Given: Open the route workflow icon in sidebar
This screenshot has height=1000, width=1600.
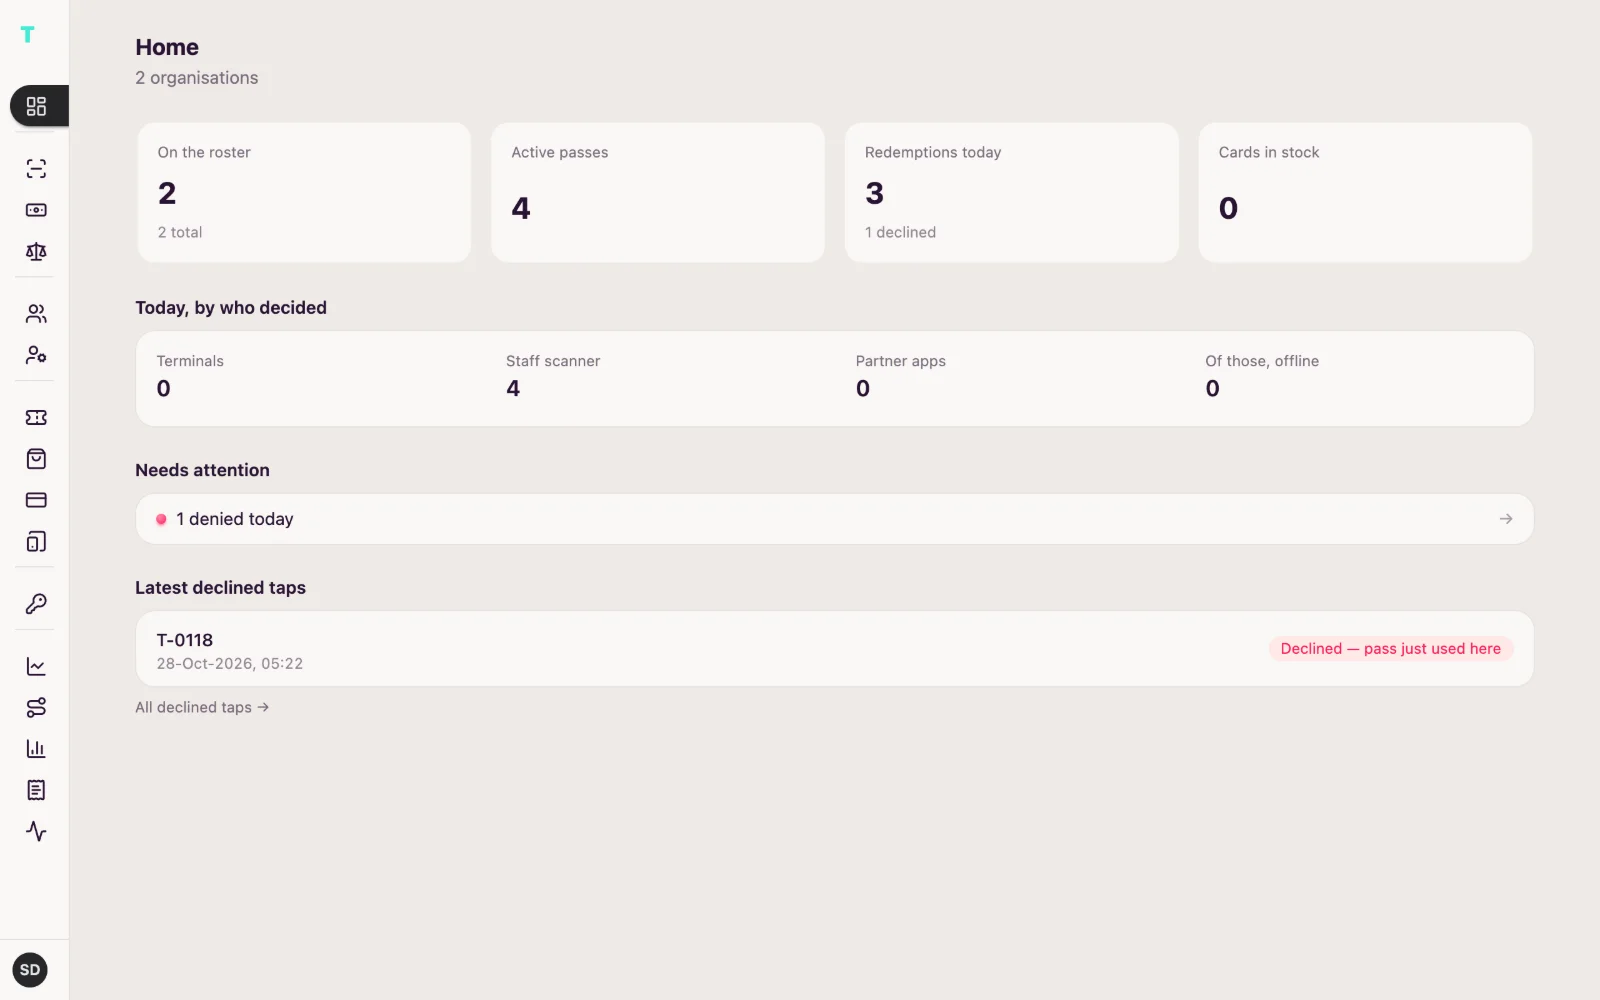Looking at the screenshot, I should (x=36, y=707).
